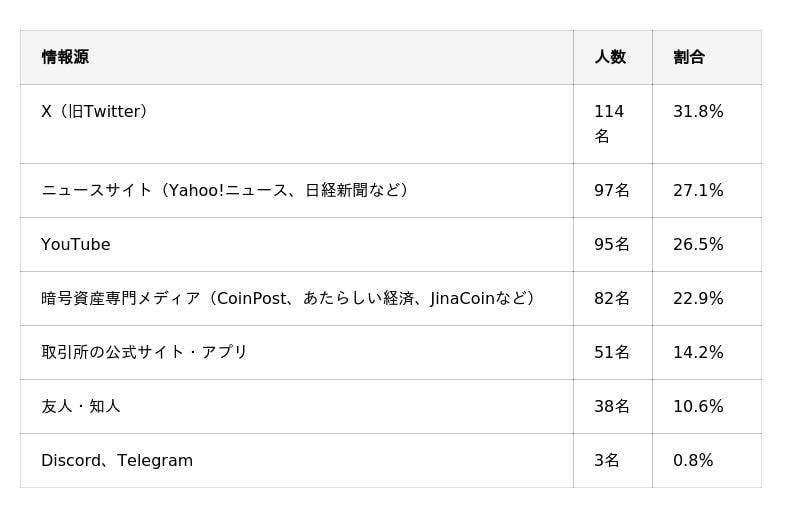This screenshot has width=800, height=518.
Task: Click the 114名 count cell
Action: (x=609, y=123)
